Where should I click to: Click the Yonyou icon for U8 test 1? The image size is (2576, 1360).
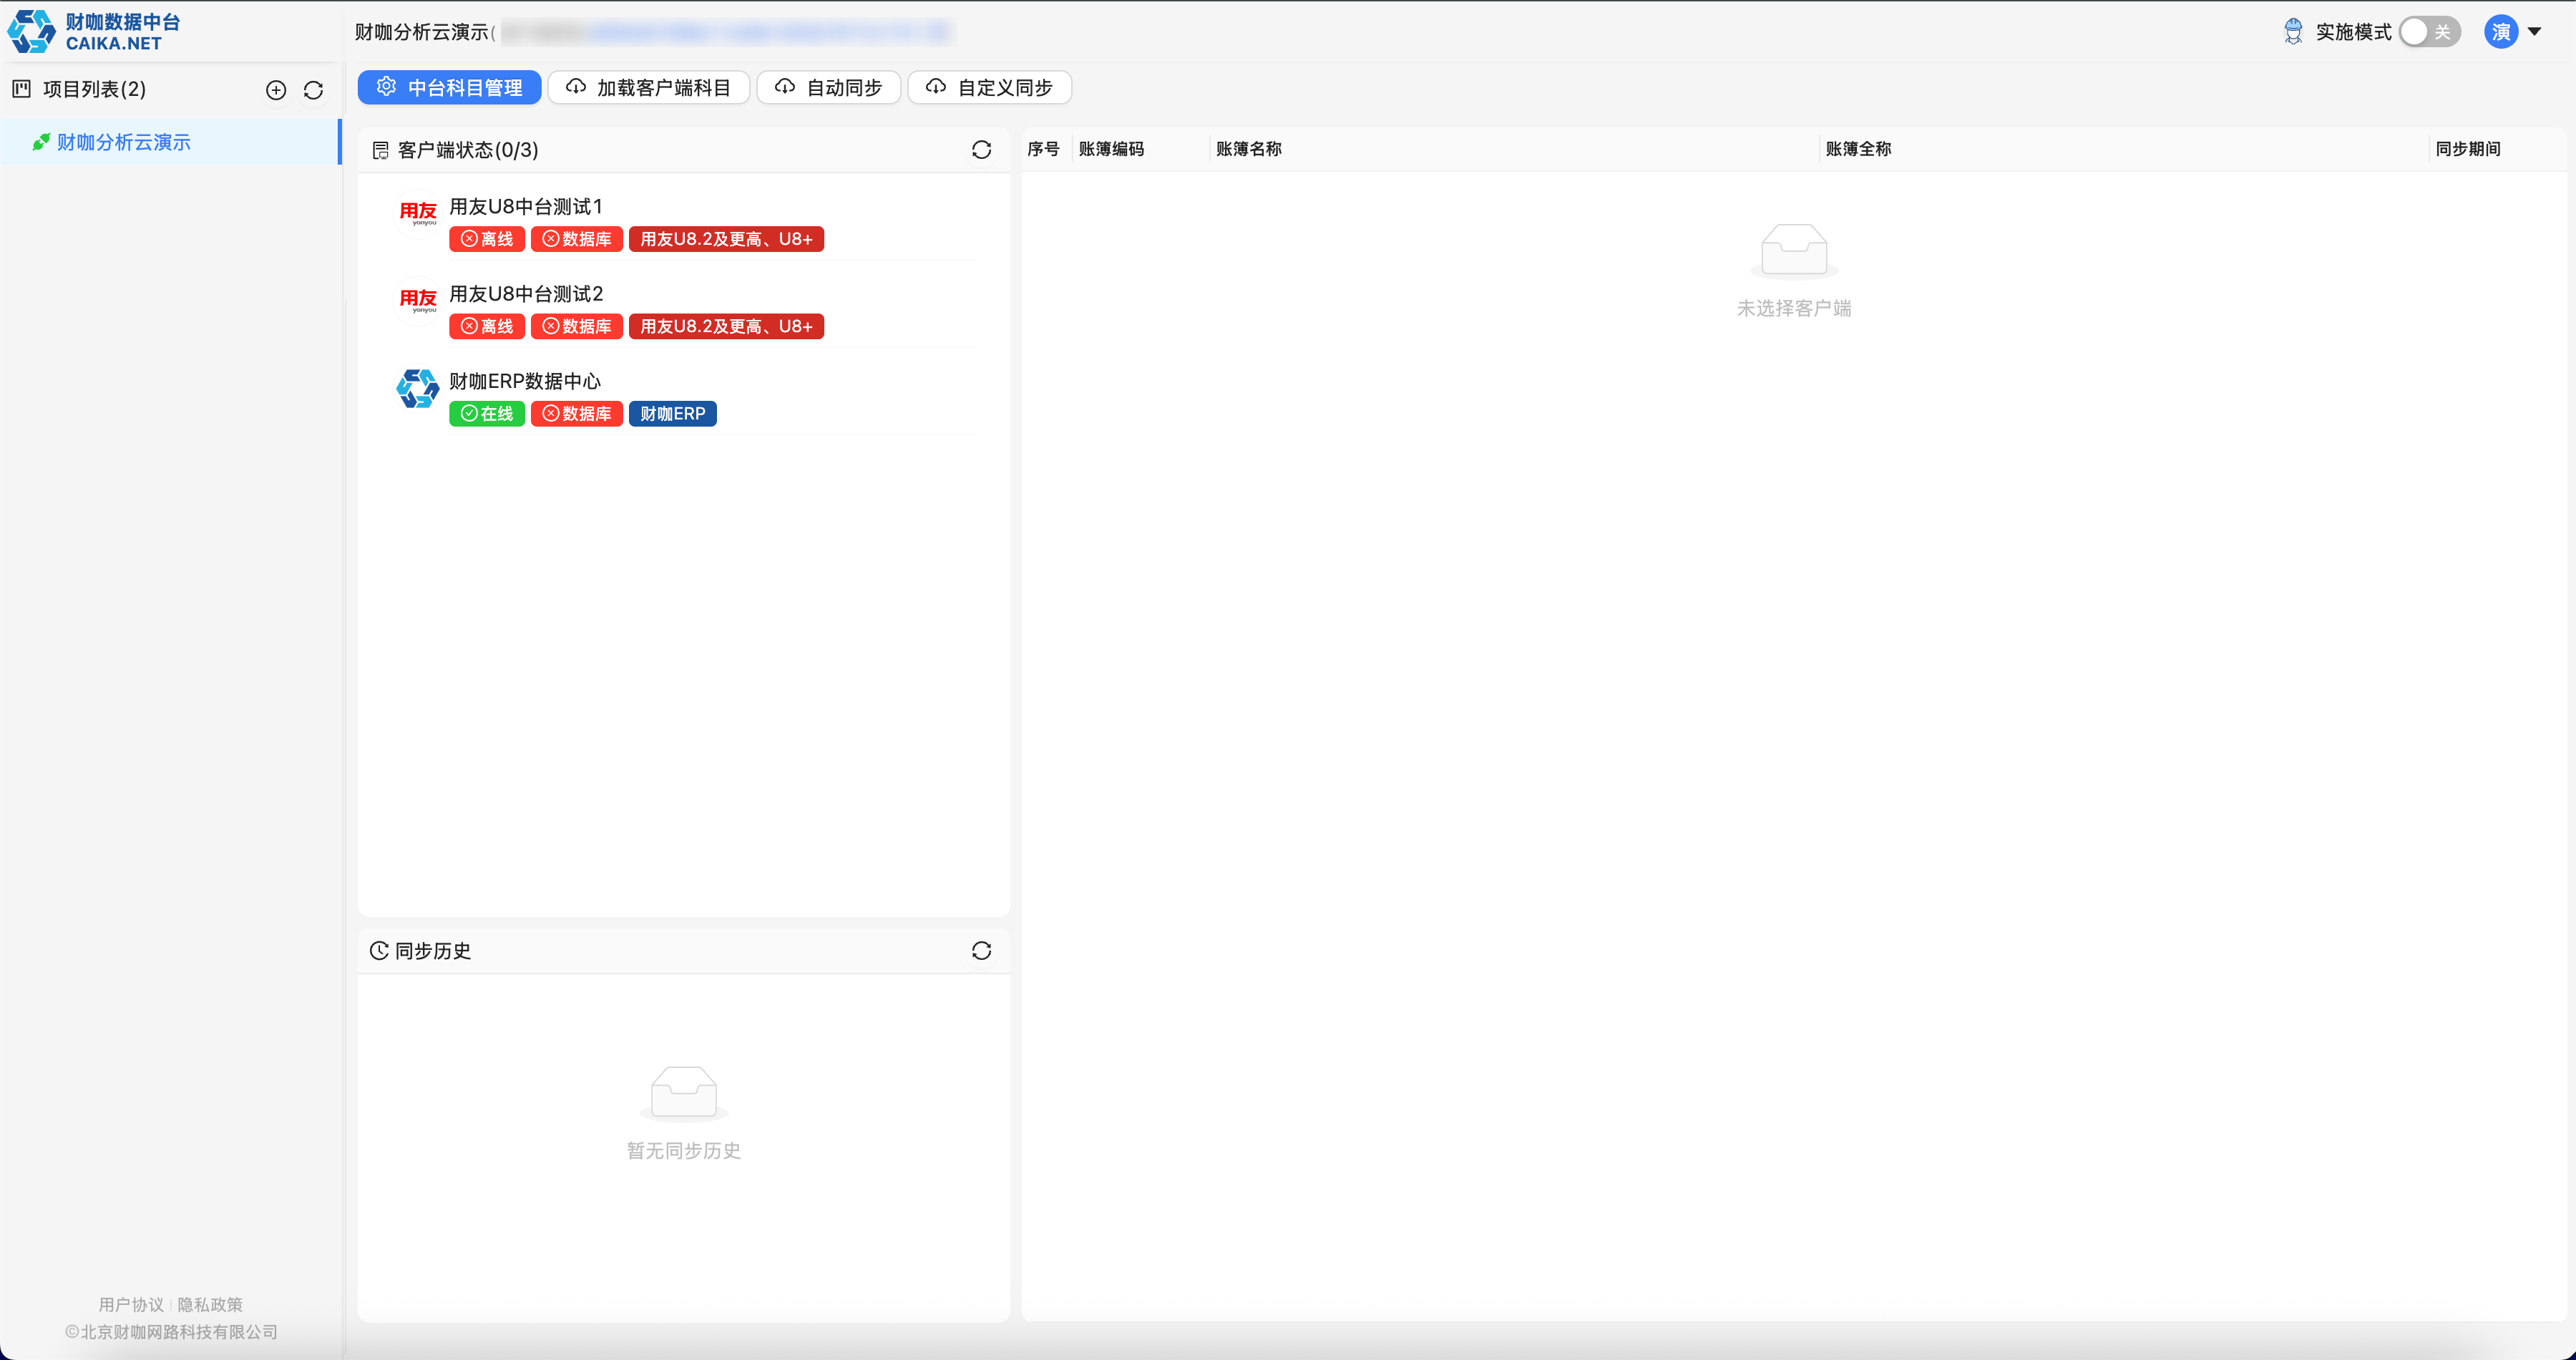pyautogui.click(x=418, y=213)
